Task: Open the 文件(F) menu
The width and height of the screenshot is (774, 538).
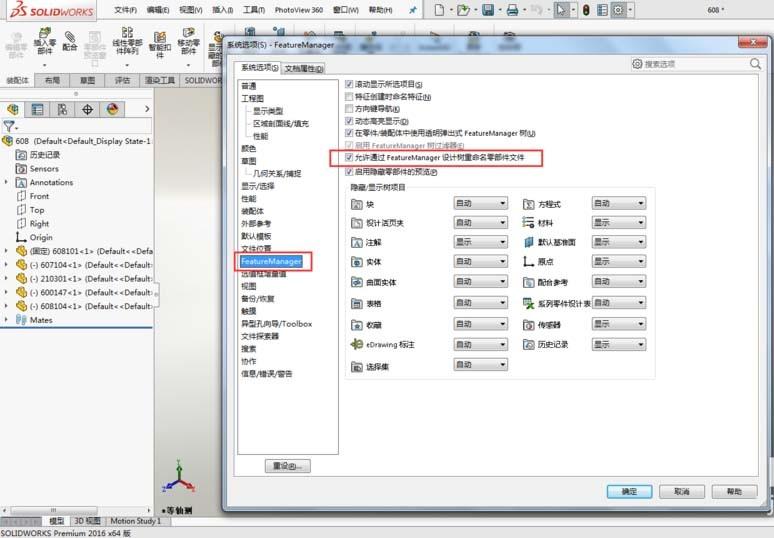Action: [x=125, y=10]
